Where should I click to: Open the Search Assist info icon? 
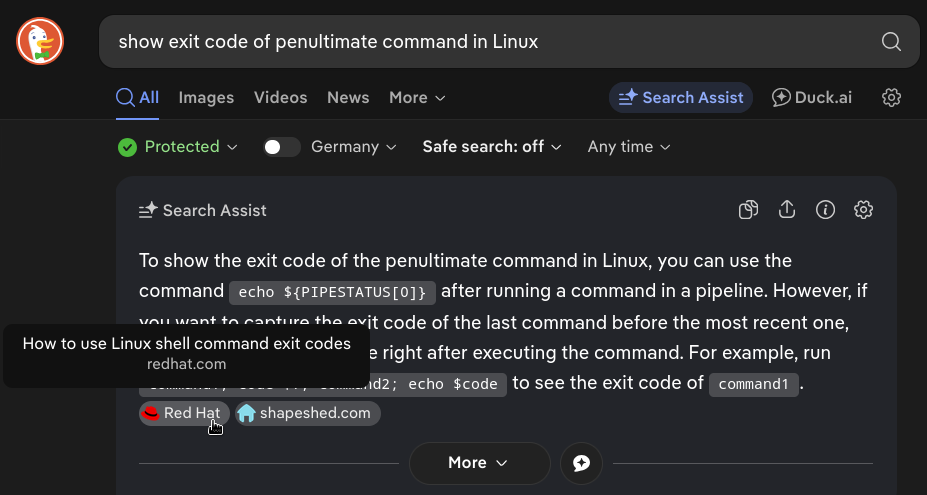point(825,210)
